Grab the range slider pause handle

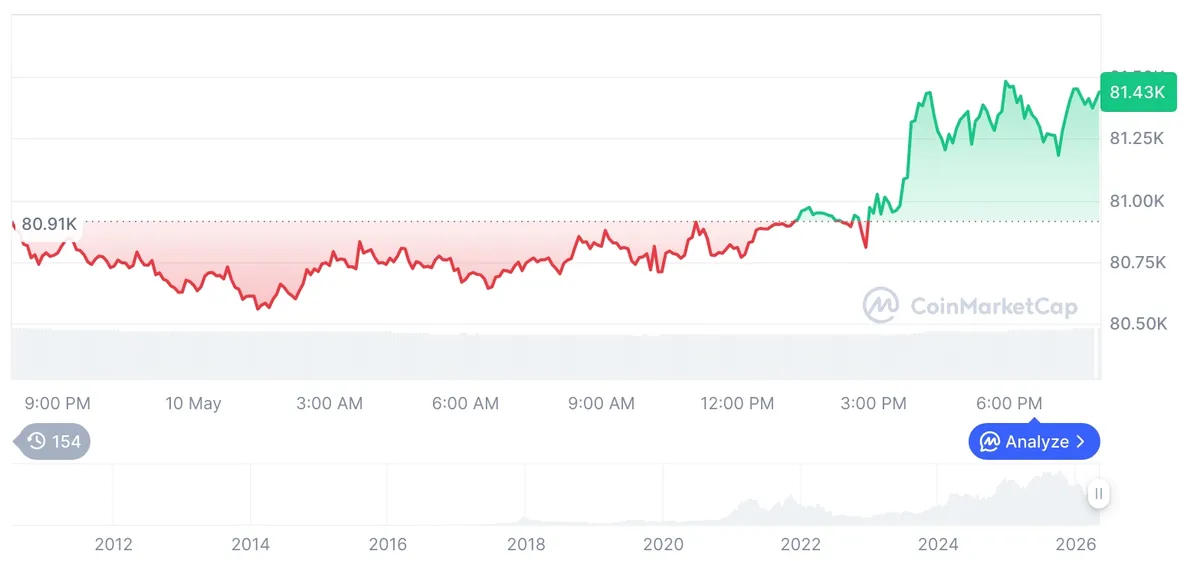point(1099,493)
